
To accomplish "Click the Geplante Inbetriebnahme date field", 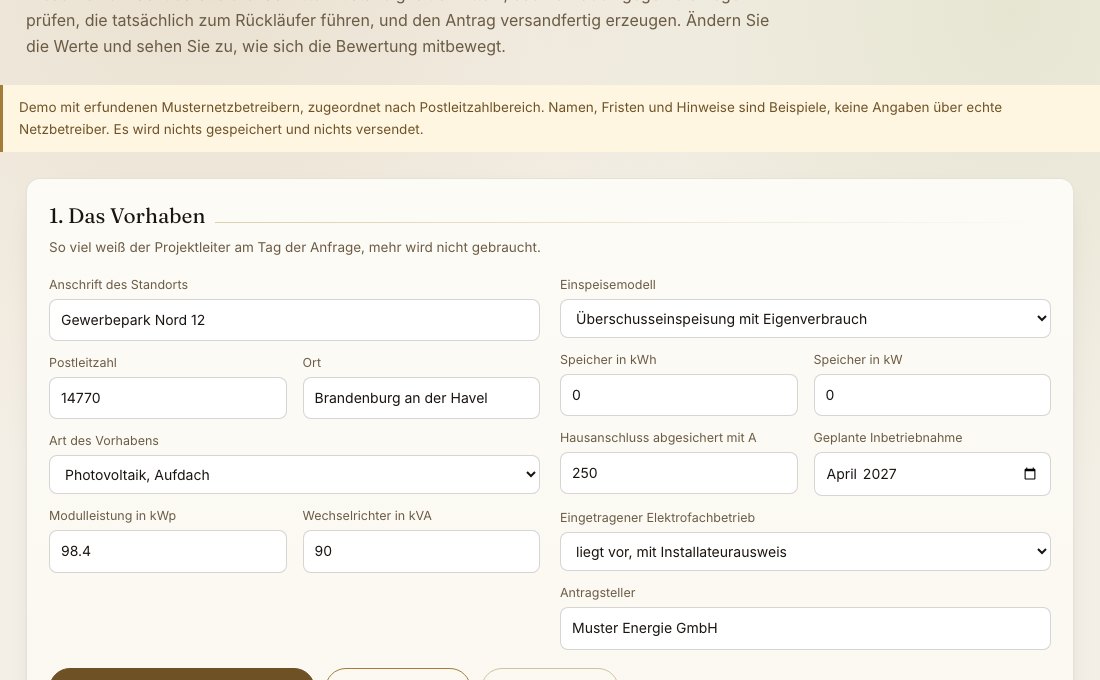I will coord(932,474).
